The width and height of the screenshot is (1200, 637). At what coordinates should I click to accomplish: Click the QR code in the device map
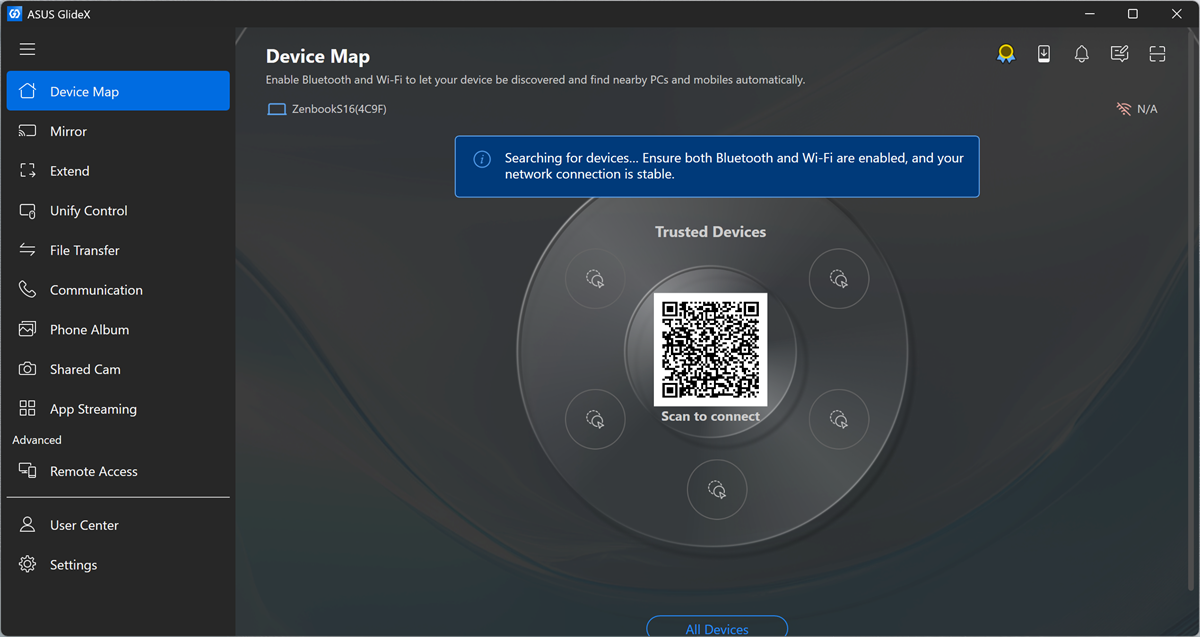click(710, 349)
